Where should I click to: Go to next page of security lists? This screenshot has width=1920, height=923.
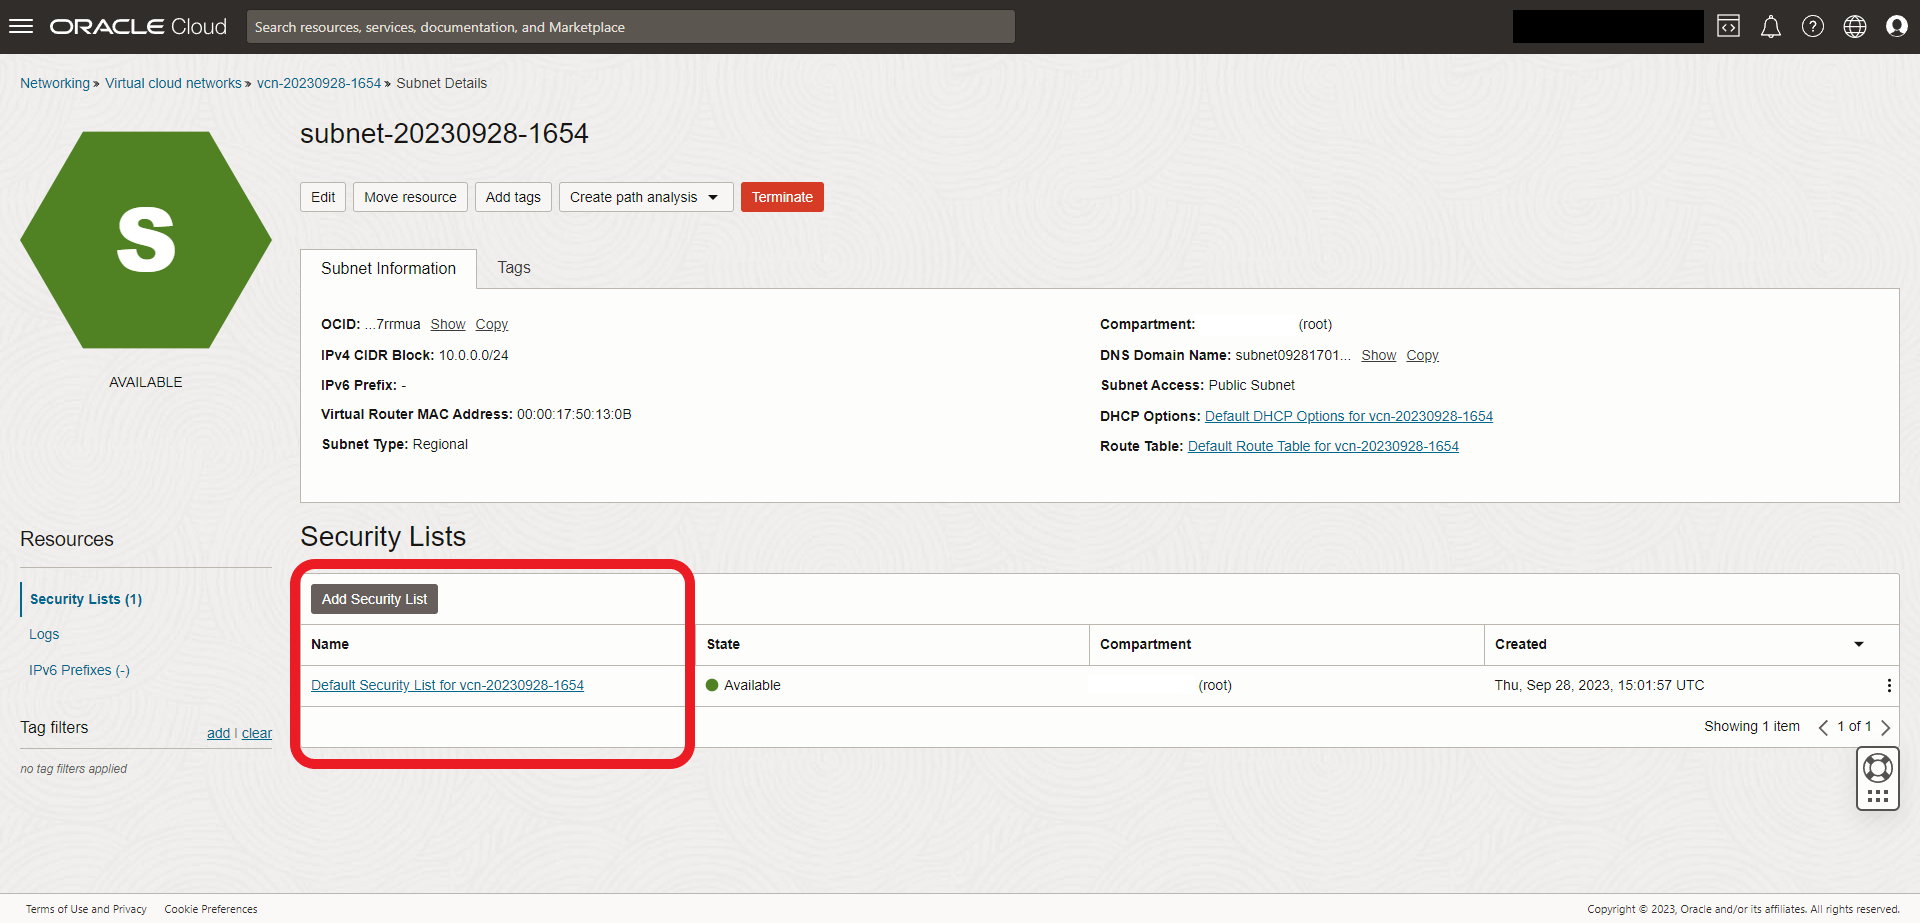(x=1885, y=727)
